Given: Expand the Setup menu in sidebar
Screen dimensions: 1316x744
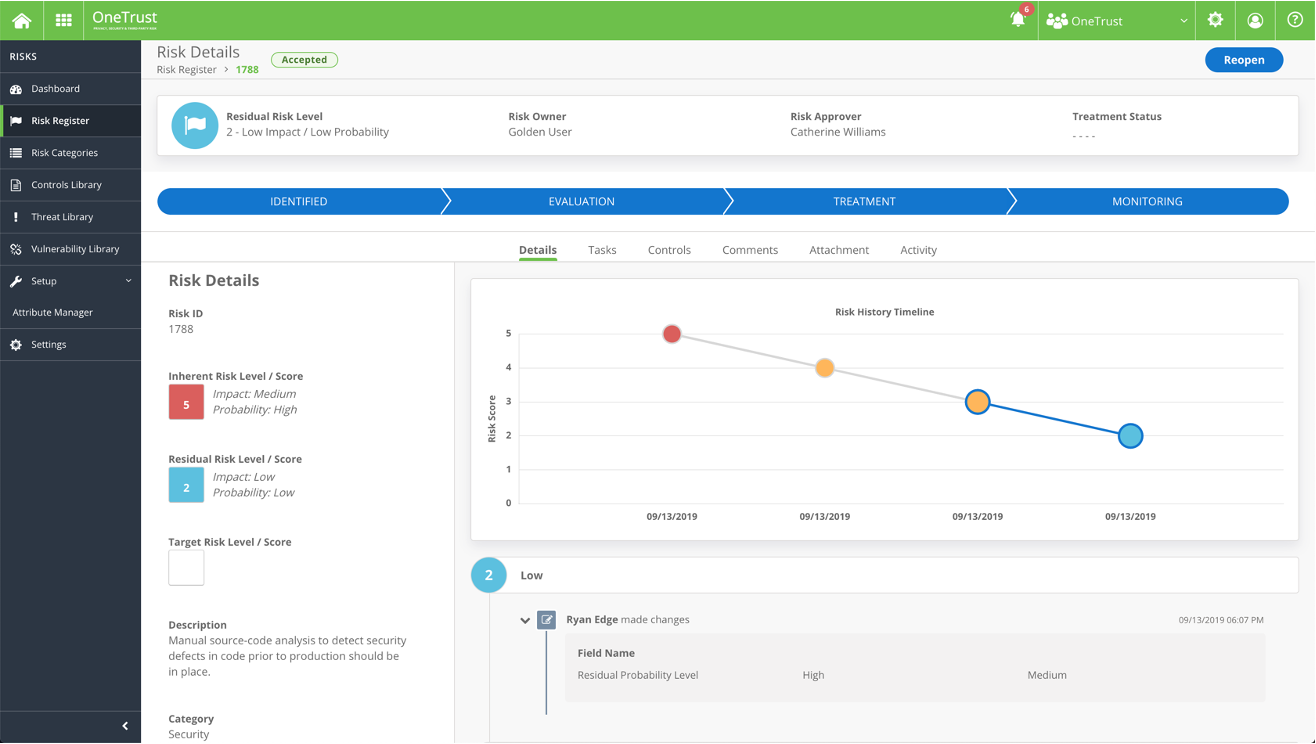Looking at the screenshot, I should 70,281.
